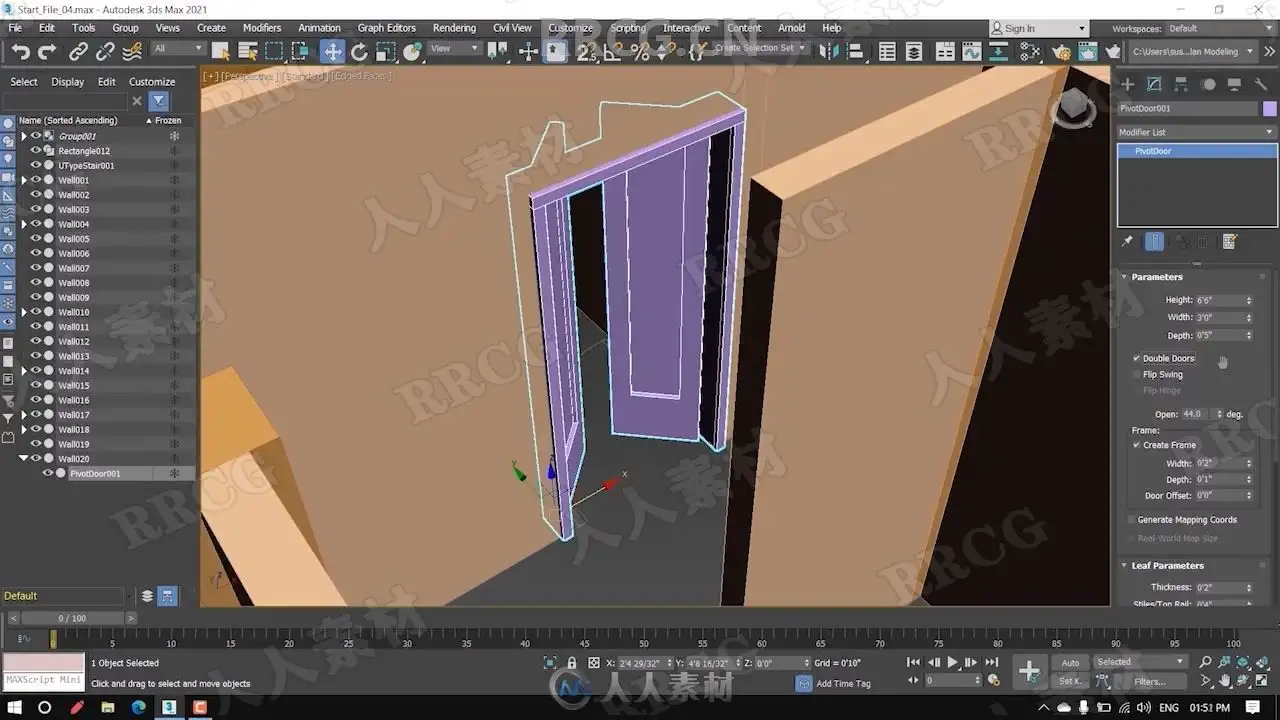Activate the Pan View hand tool
The height and width of the screenshot is (720, 1280).
coord(1225,681)
